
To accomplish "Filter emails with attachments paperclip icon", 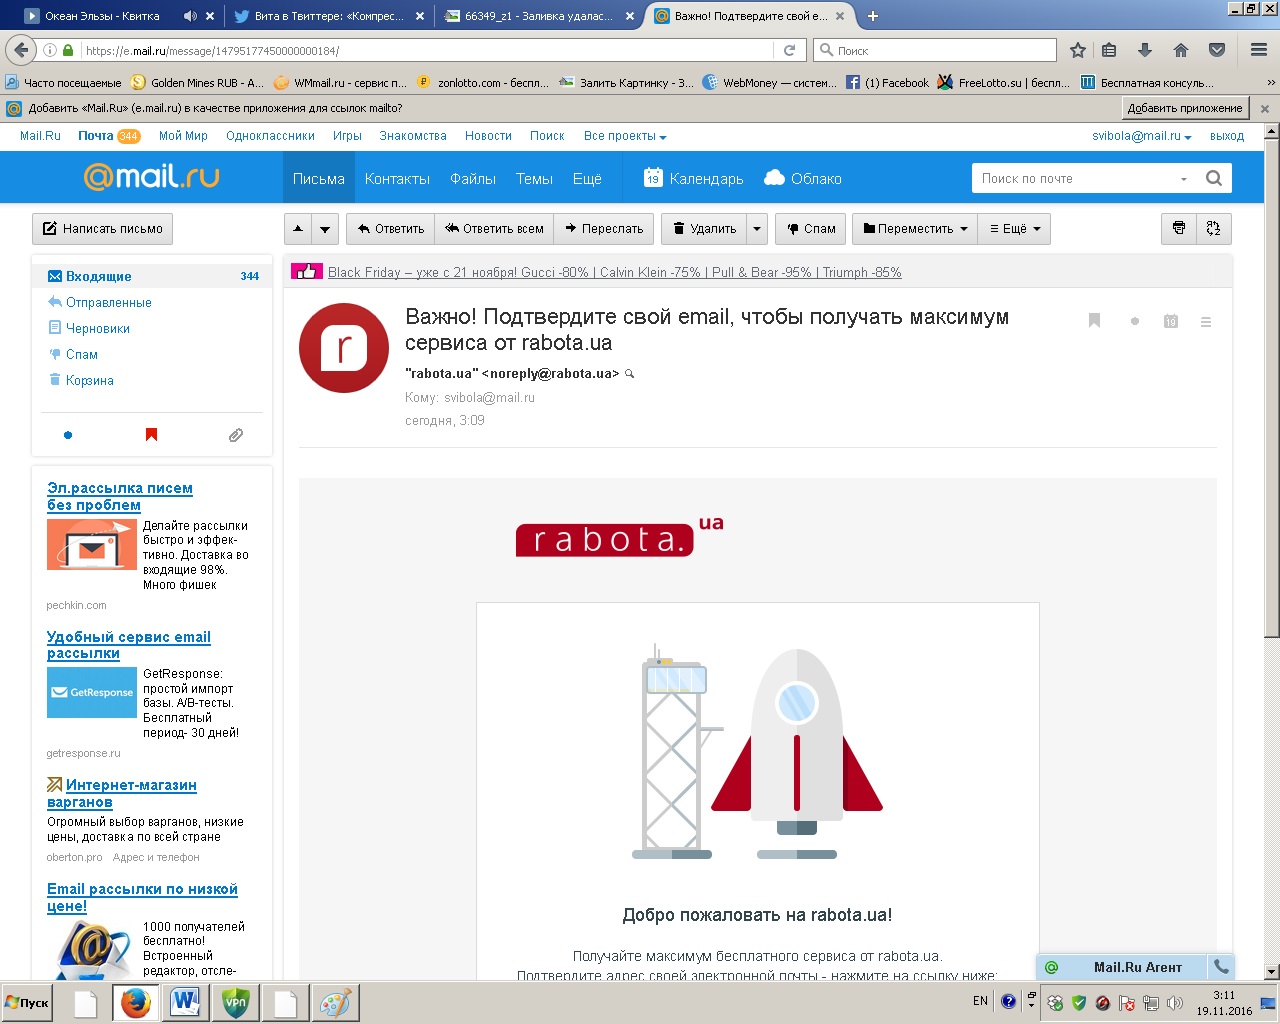I will (236, 435).
